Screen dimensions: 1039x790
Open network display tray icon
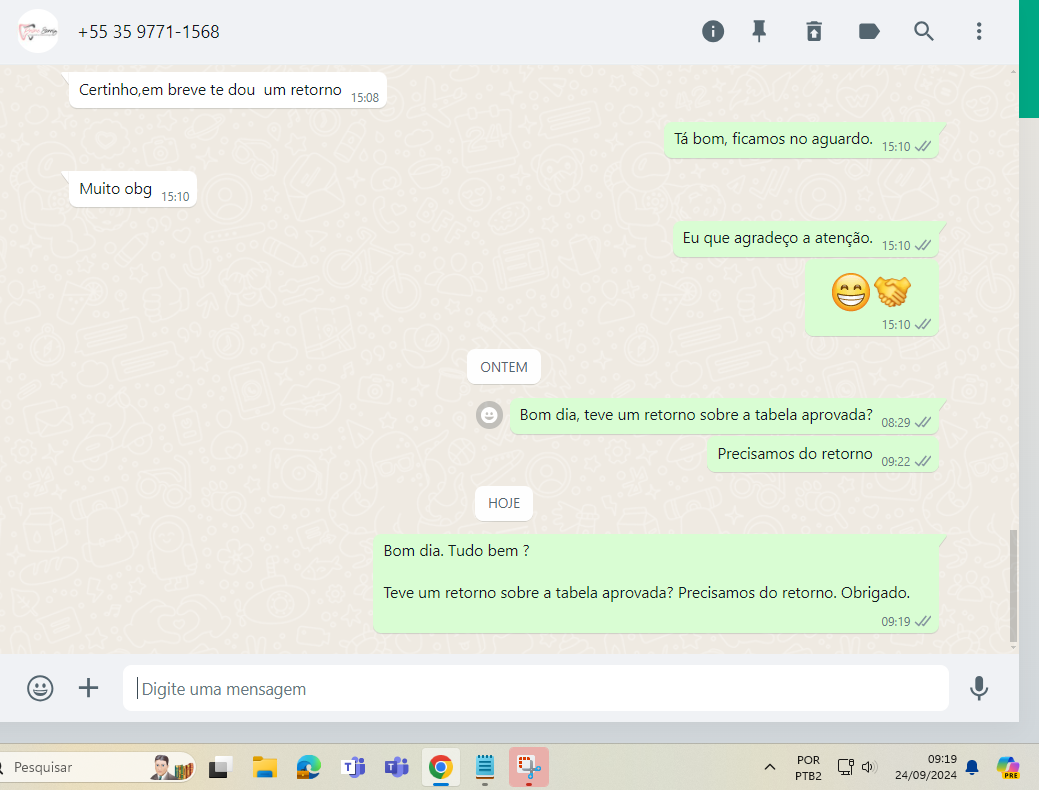coord(846,767)
